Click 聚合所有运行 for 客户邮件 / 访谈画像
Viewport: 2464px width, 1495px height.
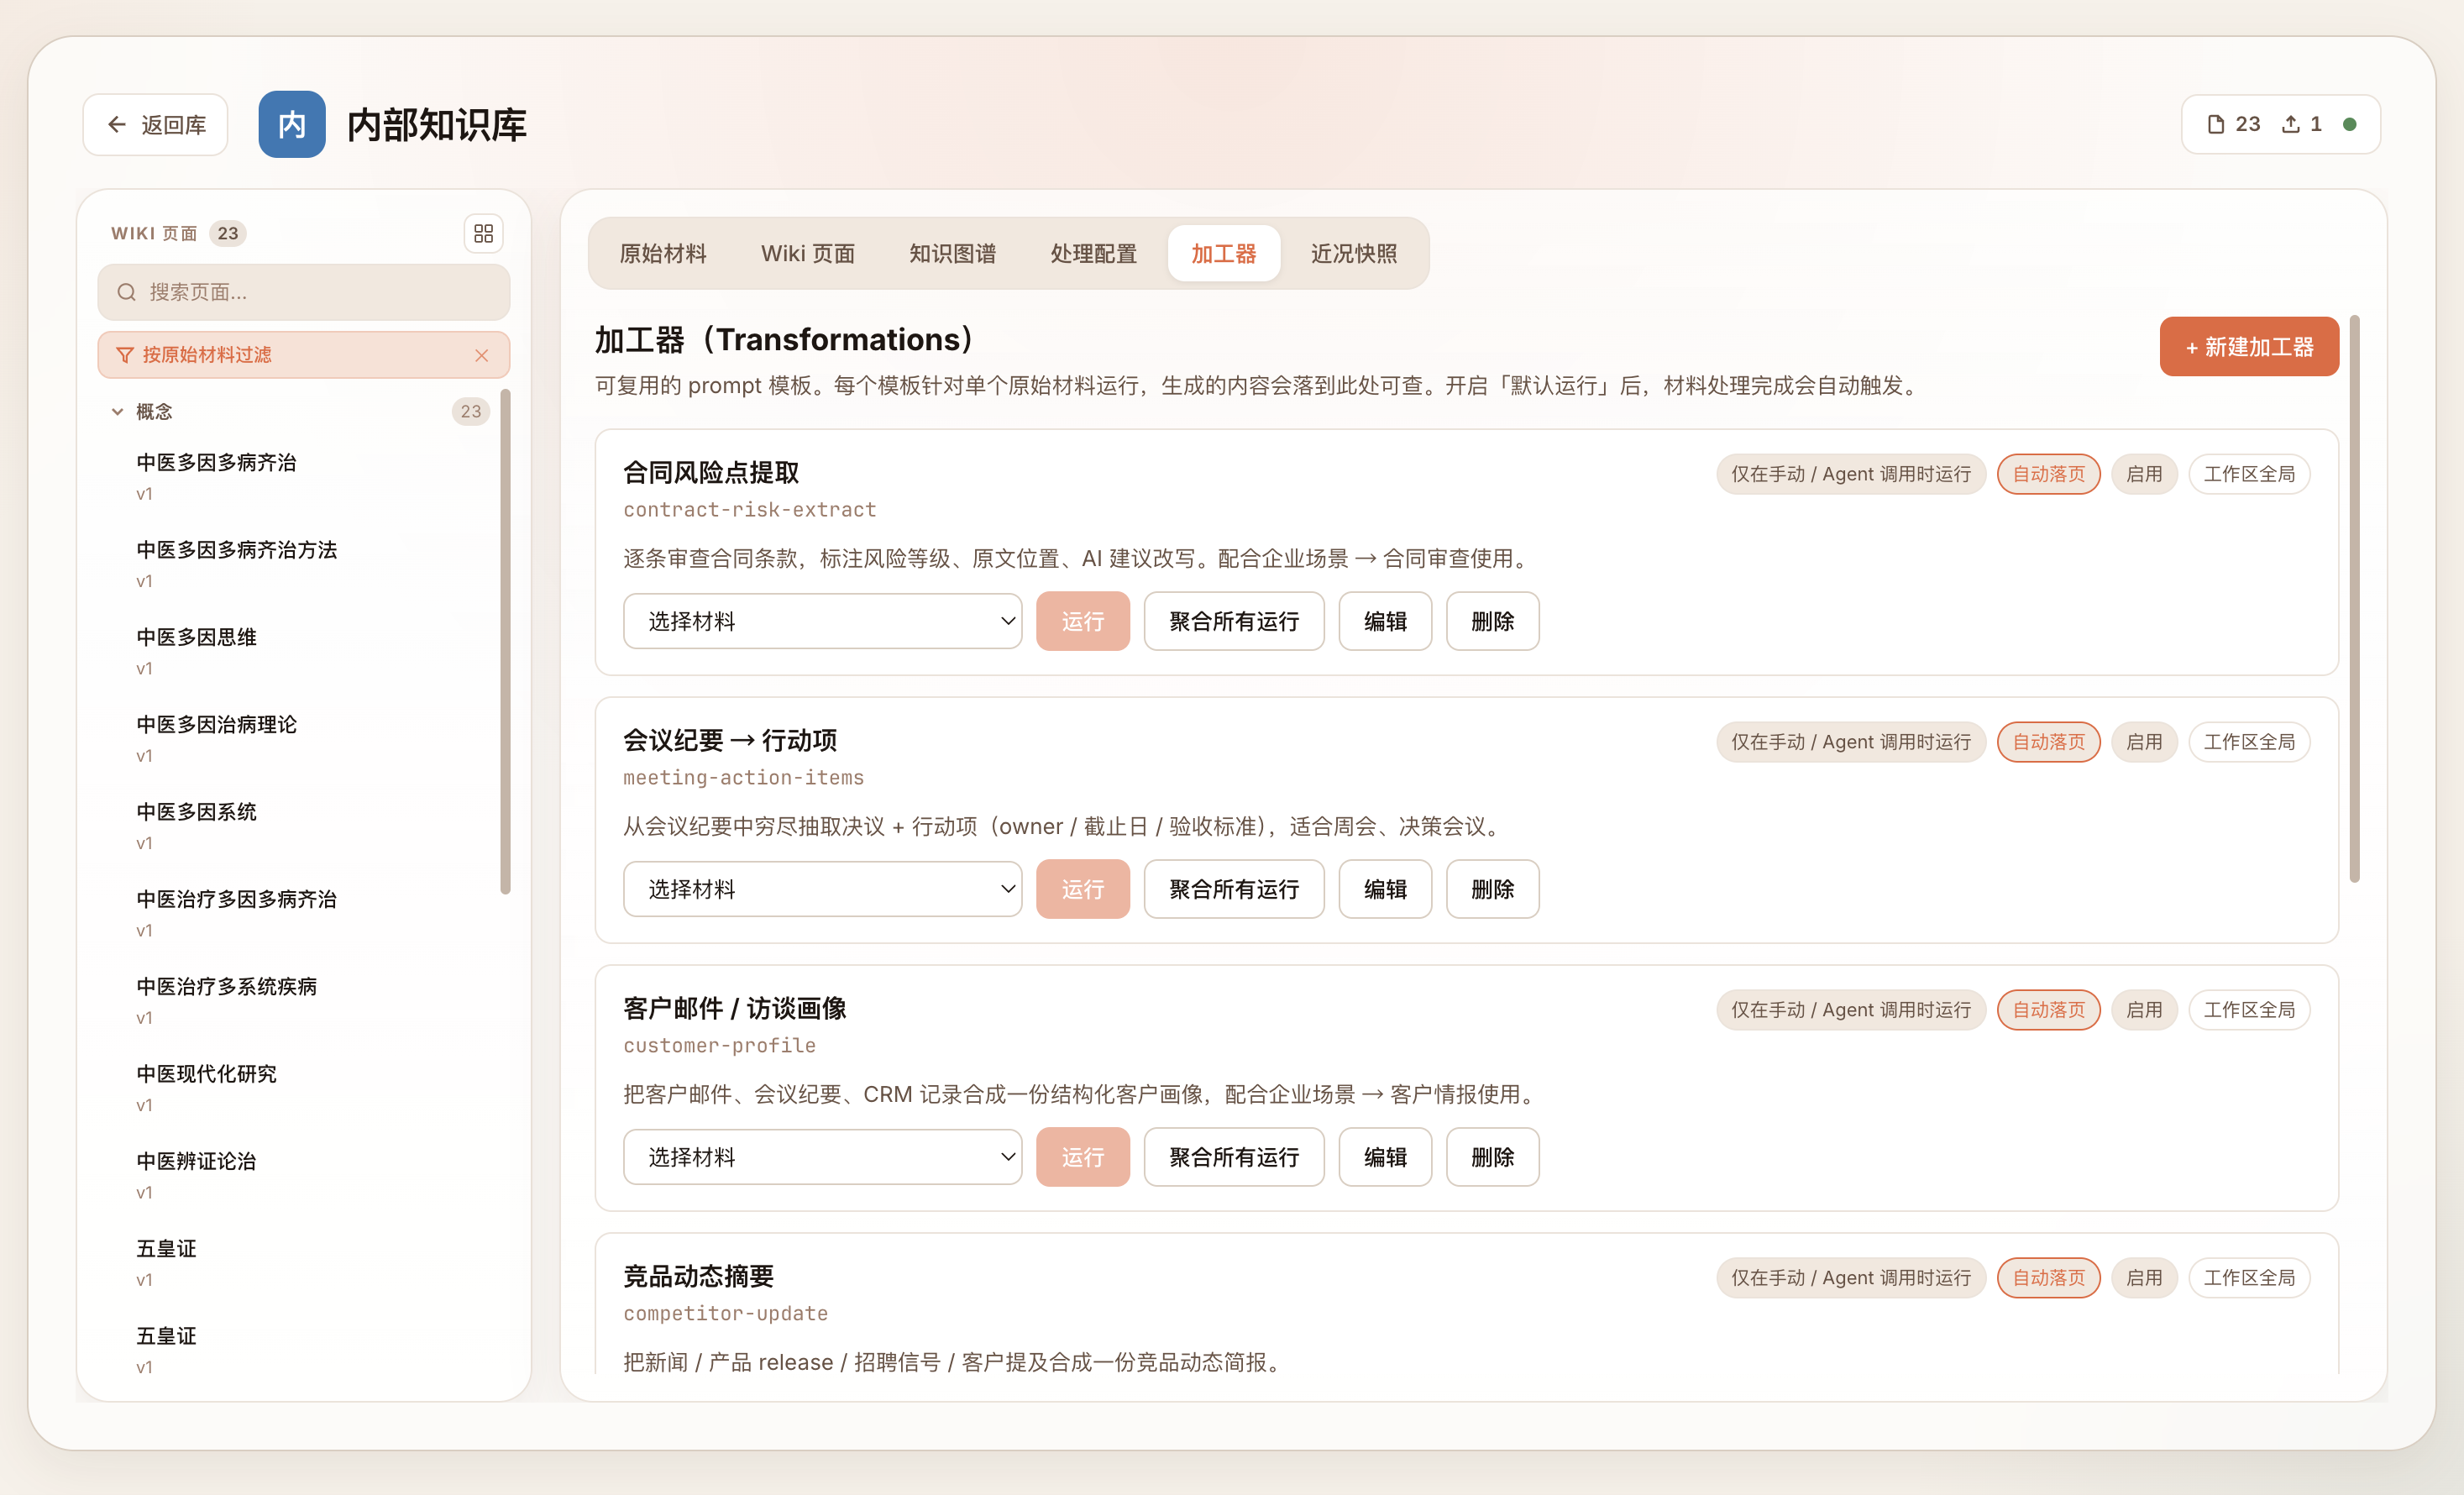pos(1234,1157)
